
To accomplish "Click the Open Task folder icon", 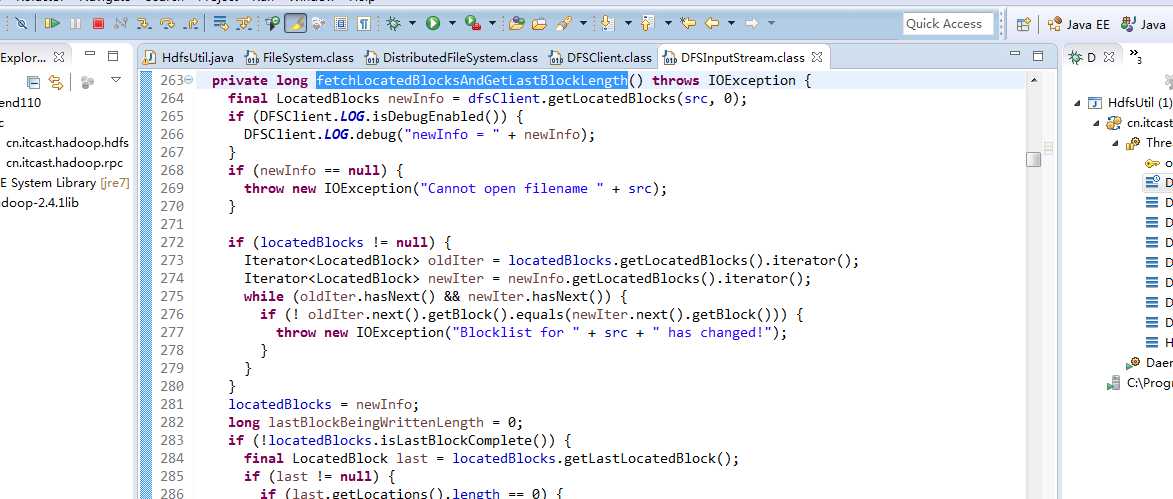I will (x=539, y=23).
